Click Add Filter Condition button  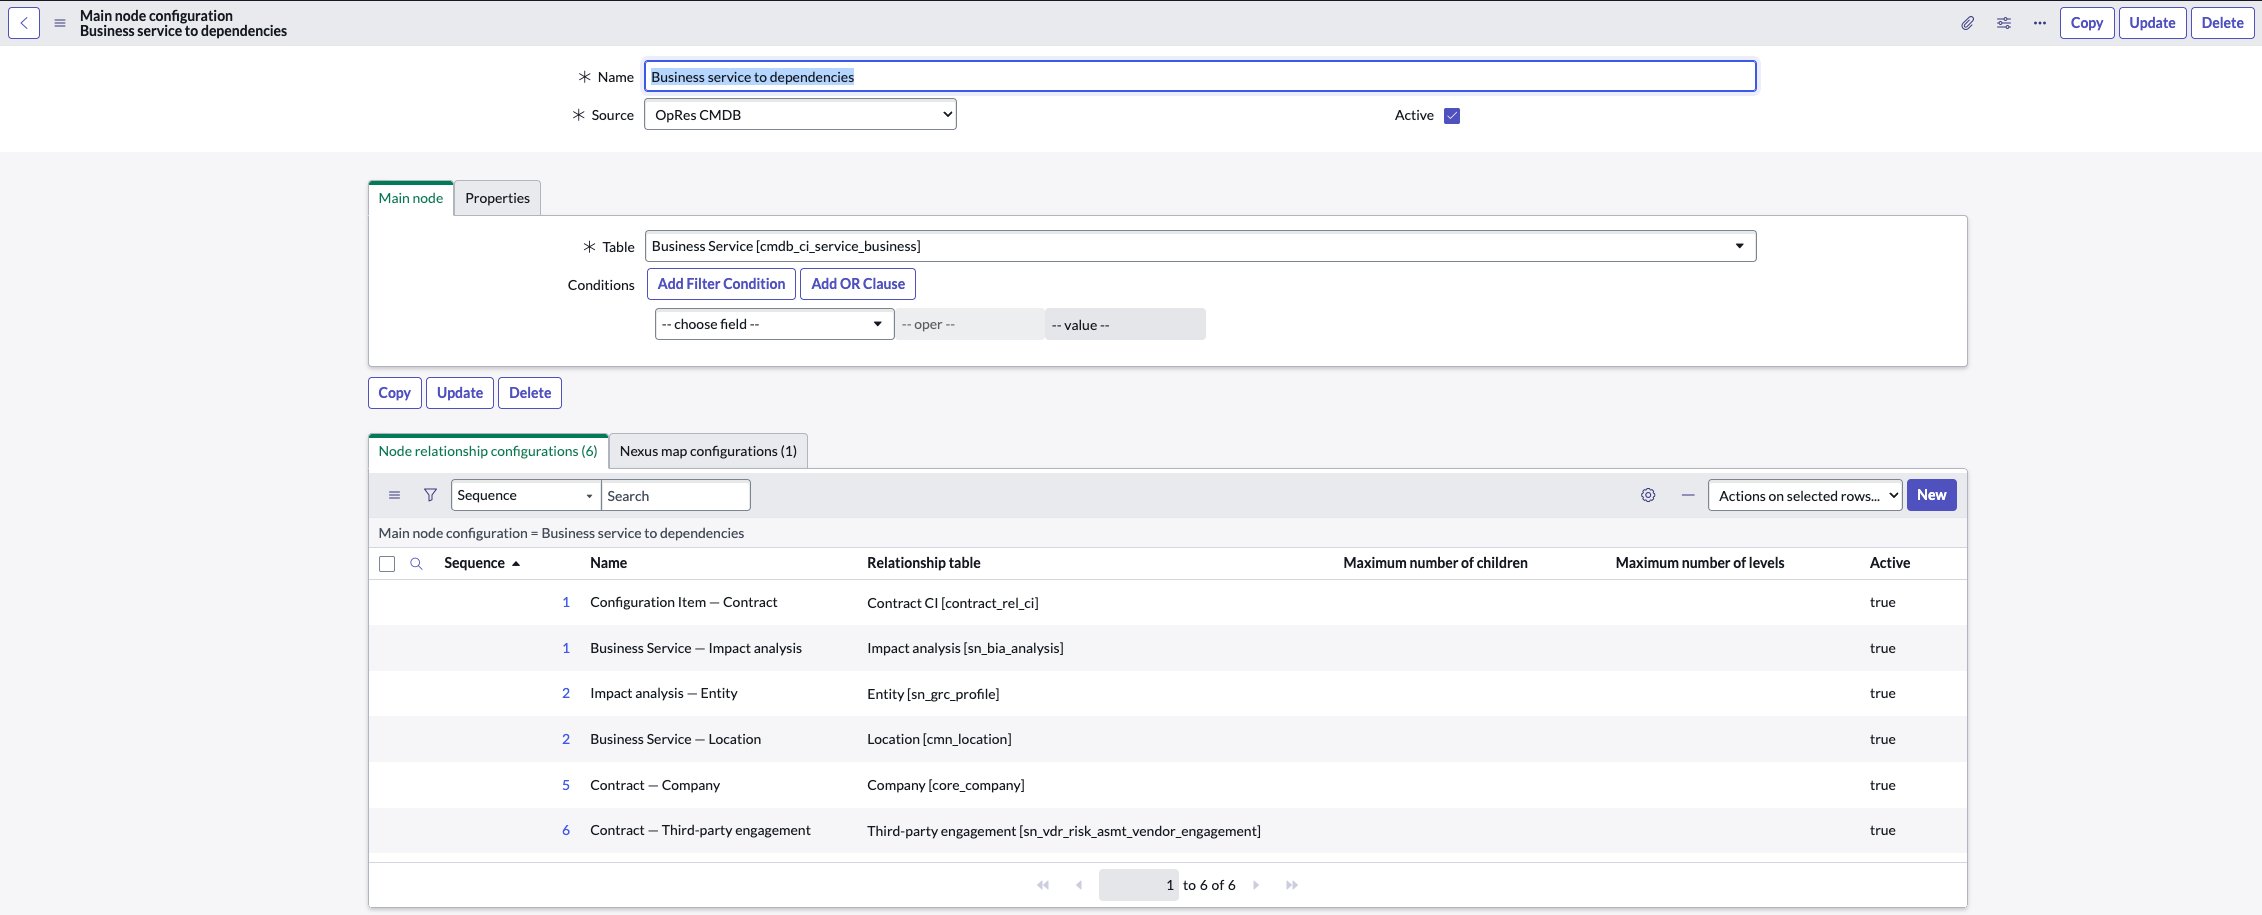tap(721, 284)
